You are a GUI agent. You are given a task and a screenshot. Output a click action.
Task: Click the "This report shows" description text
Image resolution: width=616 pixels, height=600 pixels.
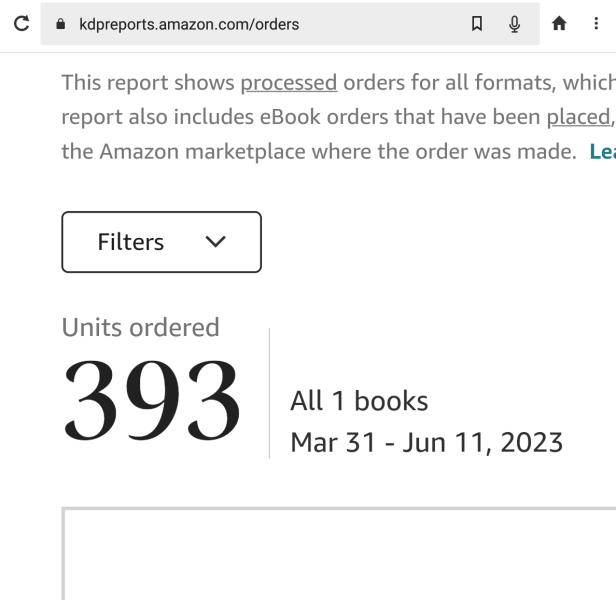pos(148,82)
